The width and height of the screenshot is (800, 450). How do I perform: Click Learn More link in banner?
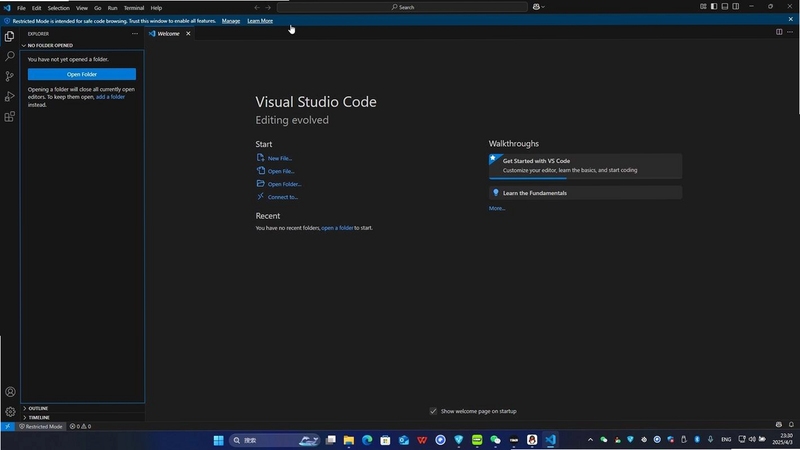click(260, 21)
